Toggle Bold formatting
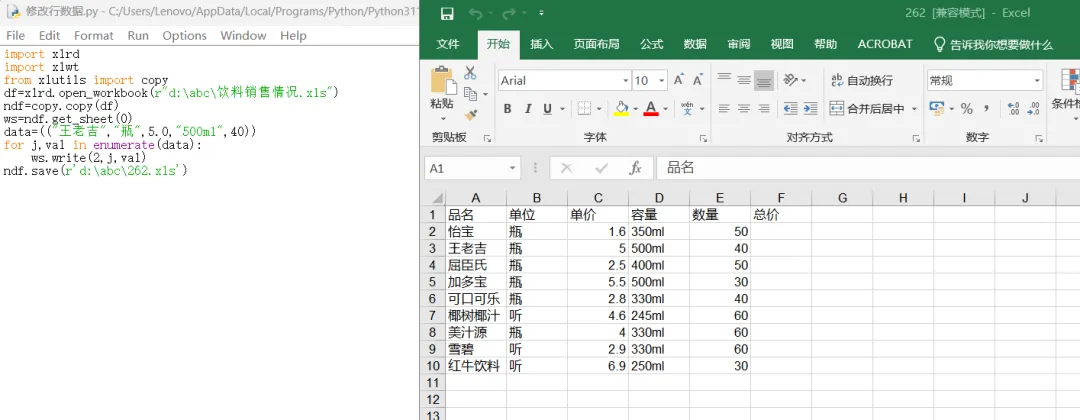1080x420 pixels. point(508,109)
